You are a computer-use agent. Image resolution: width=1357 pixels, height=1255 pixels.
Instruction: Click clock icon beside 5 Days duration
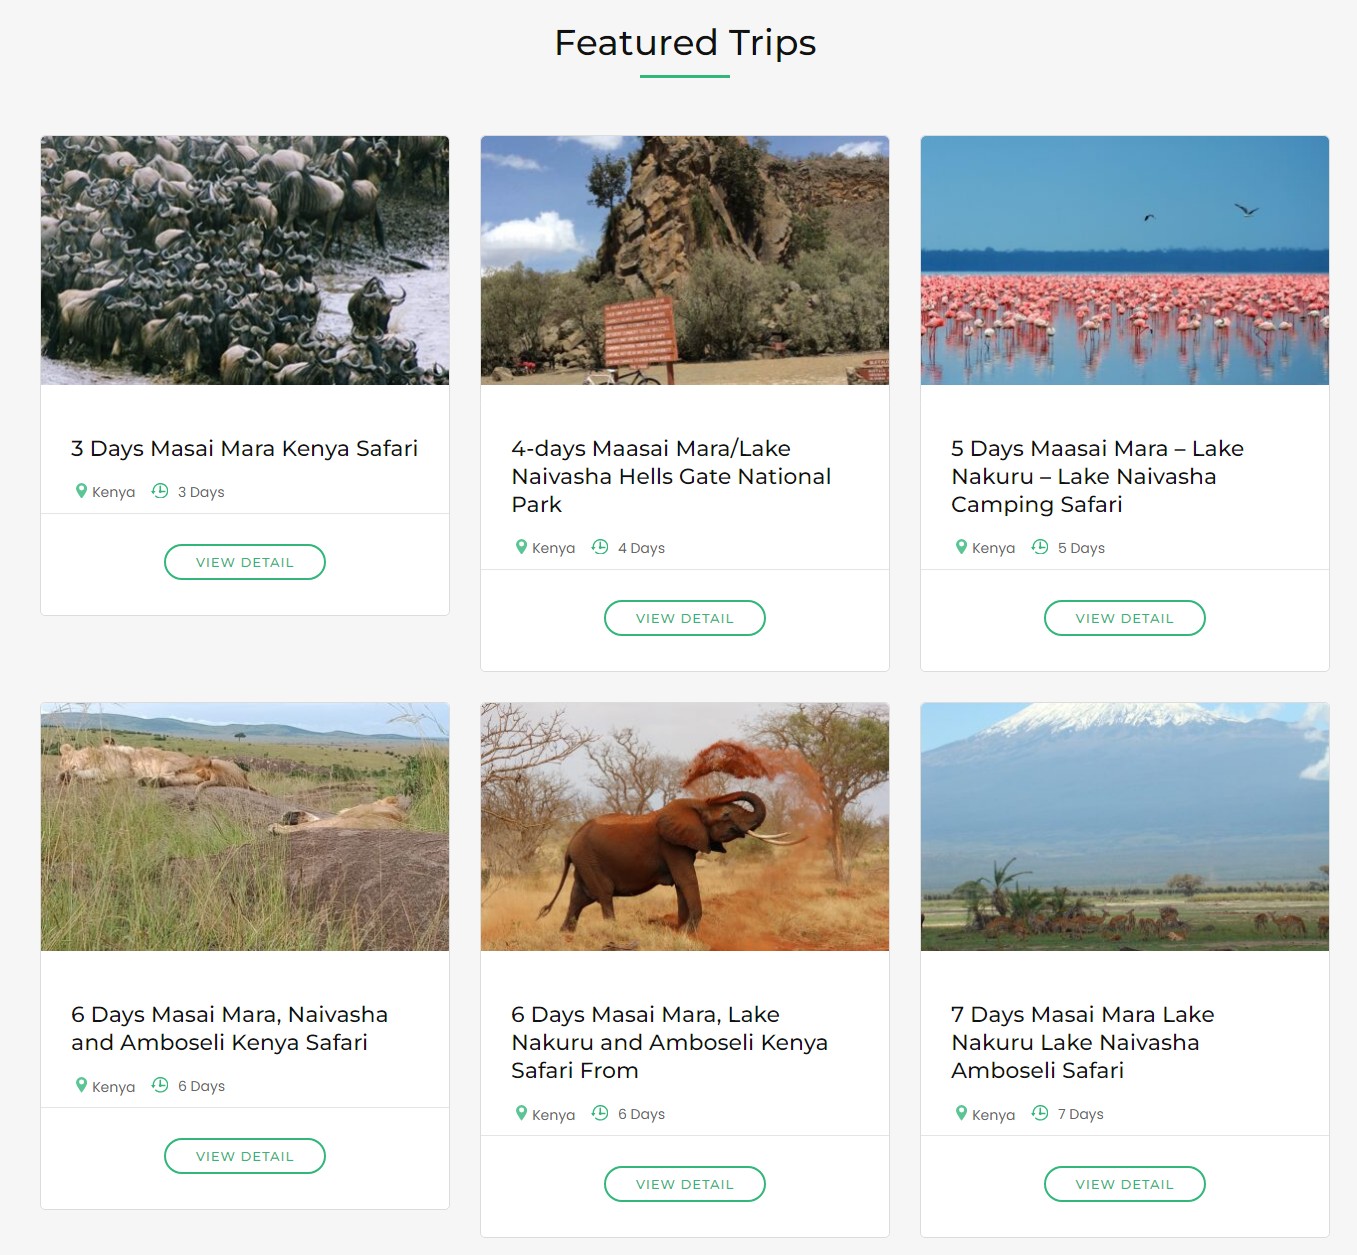[1040, 547]
